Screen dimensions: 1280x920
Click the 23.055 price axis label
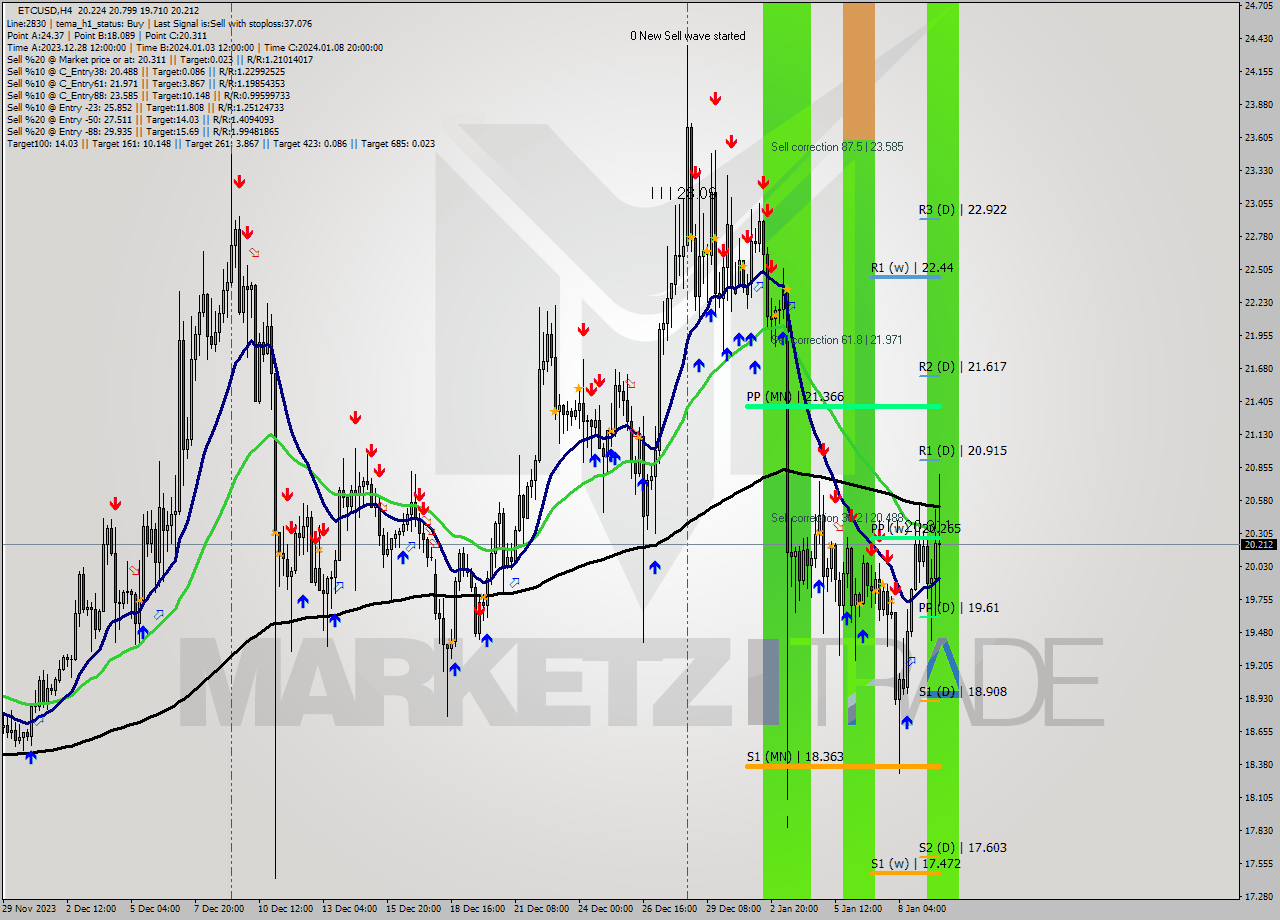(1258, 203)
